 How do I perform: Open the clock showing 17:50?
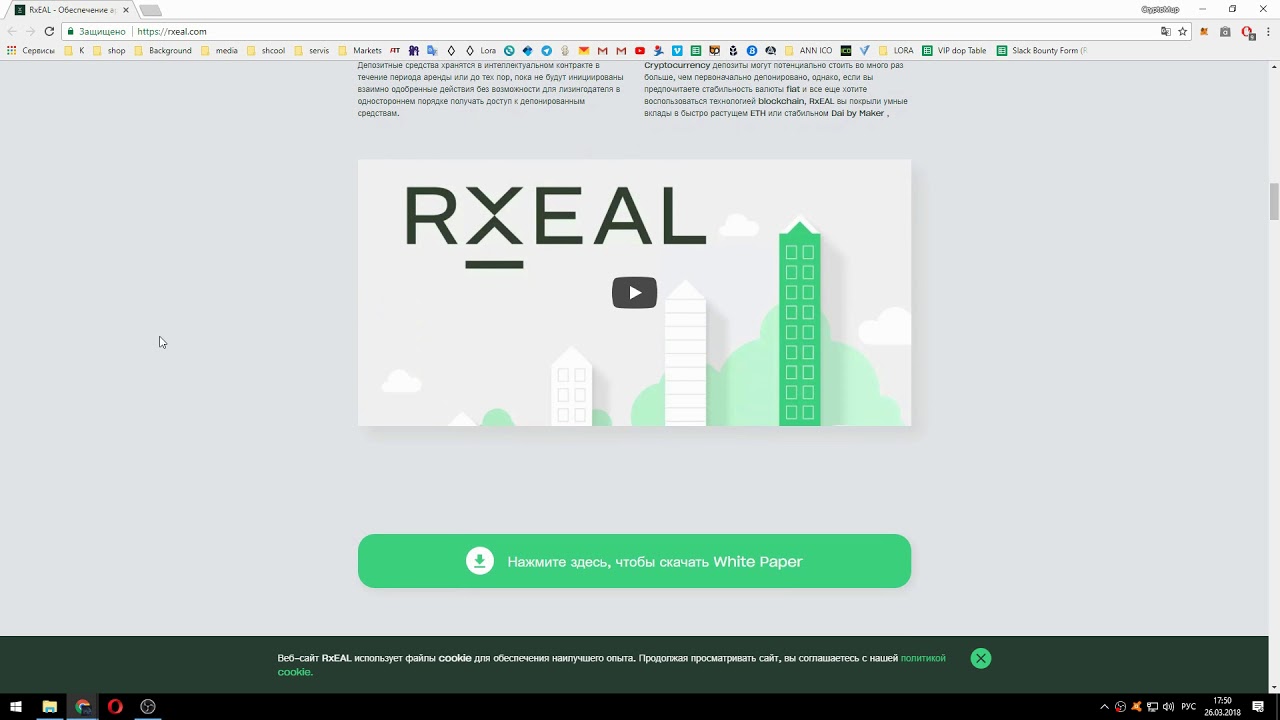[x=1222, y=707]
